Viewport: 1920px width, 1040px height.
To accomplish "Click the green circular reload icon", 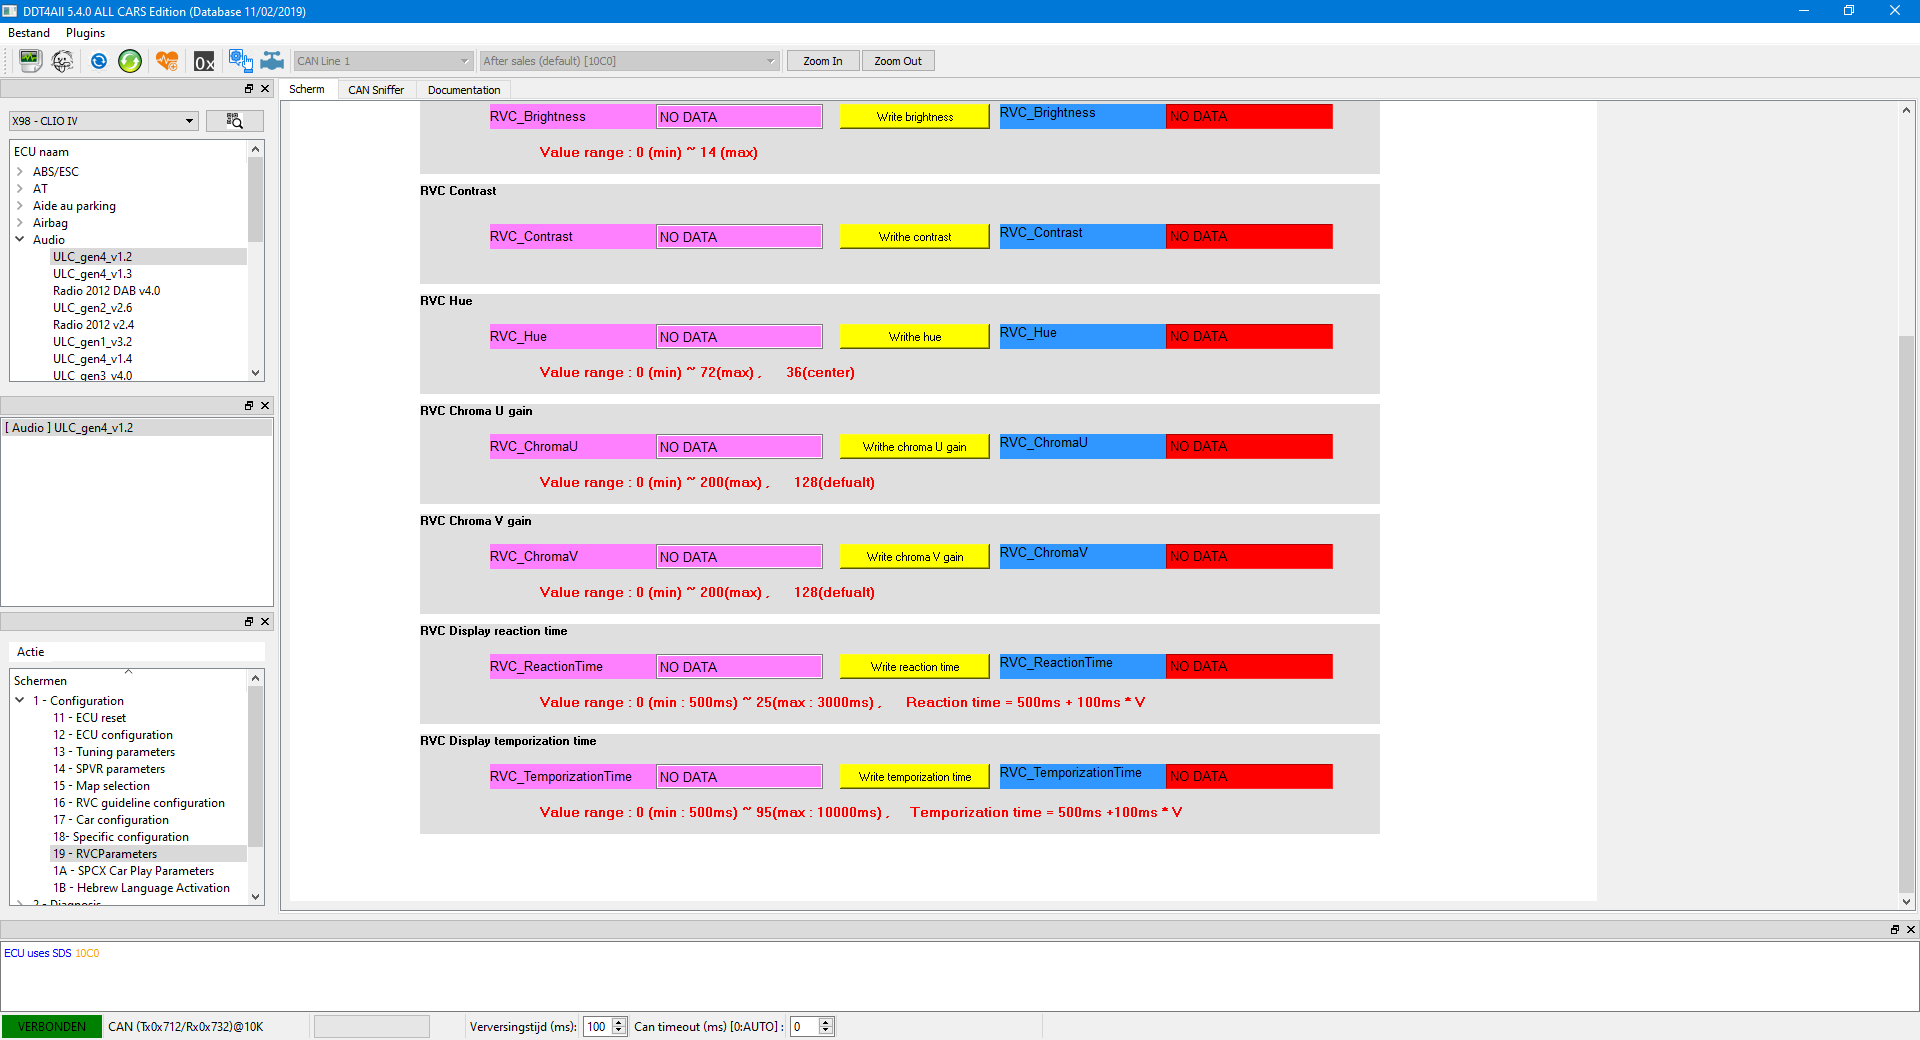I will coord(130,61).
